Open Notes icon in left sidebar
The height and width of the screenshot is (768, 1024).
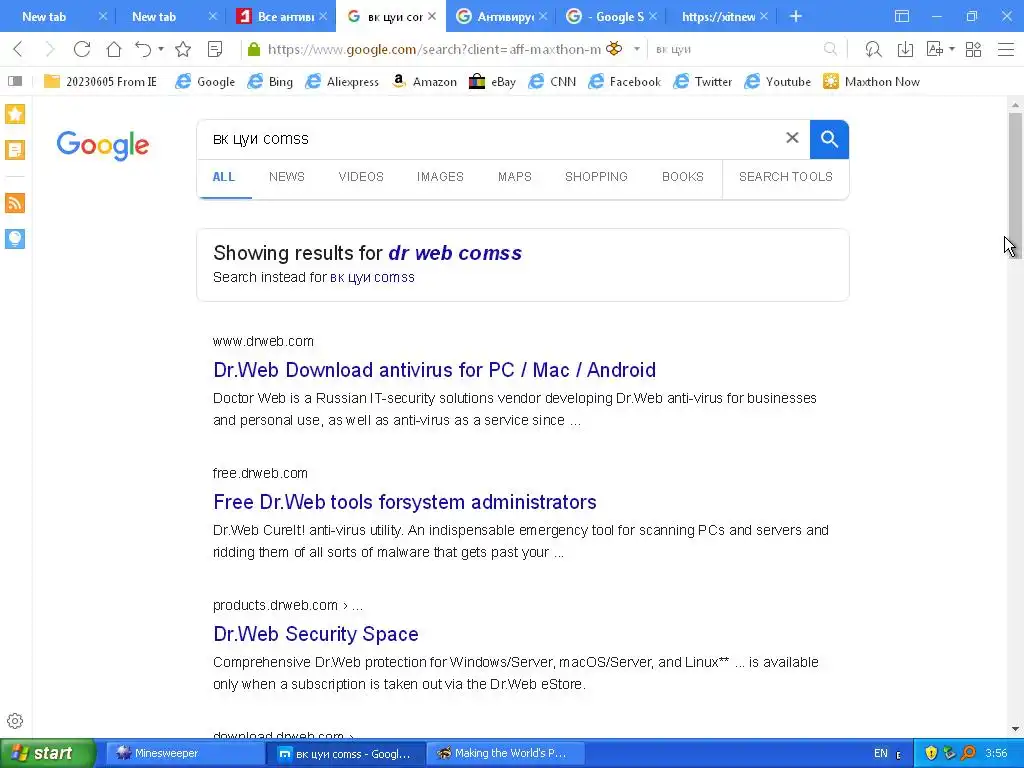tap(15, 150)
